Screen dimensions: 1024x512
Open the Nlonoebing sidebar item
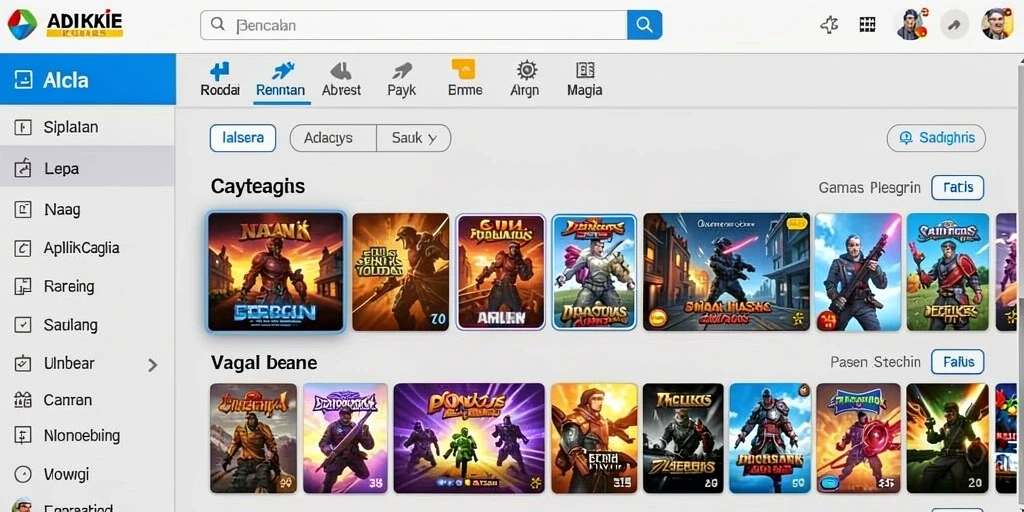pos(88,436)
